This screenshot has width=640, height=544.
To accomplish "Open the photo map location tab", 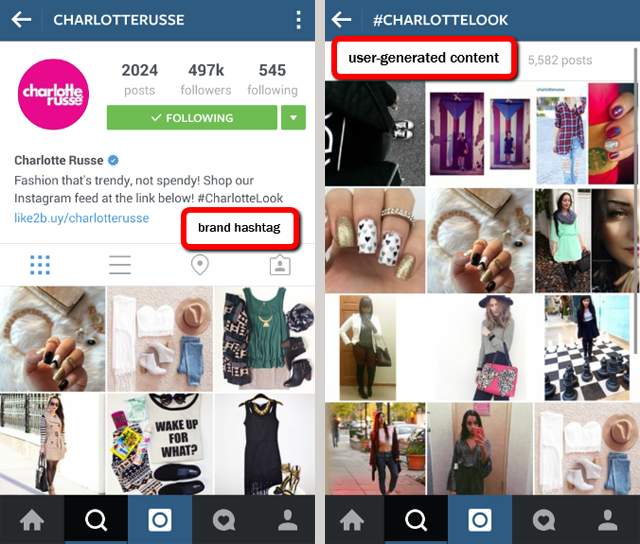I will [200, 265].
